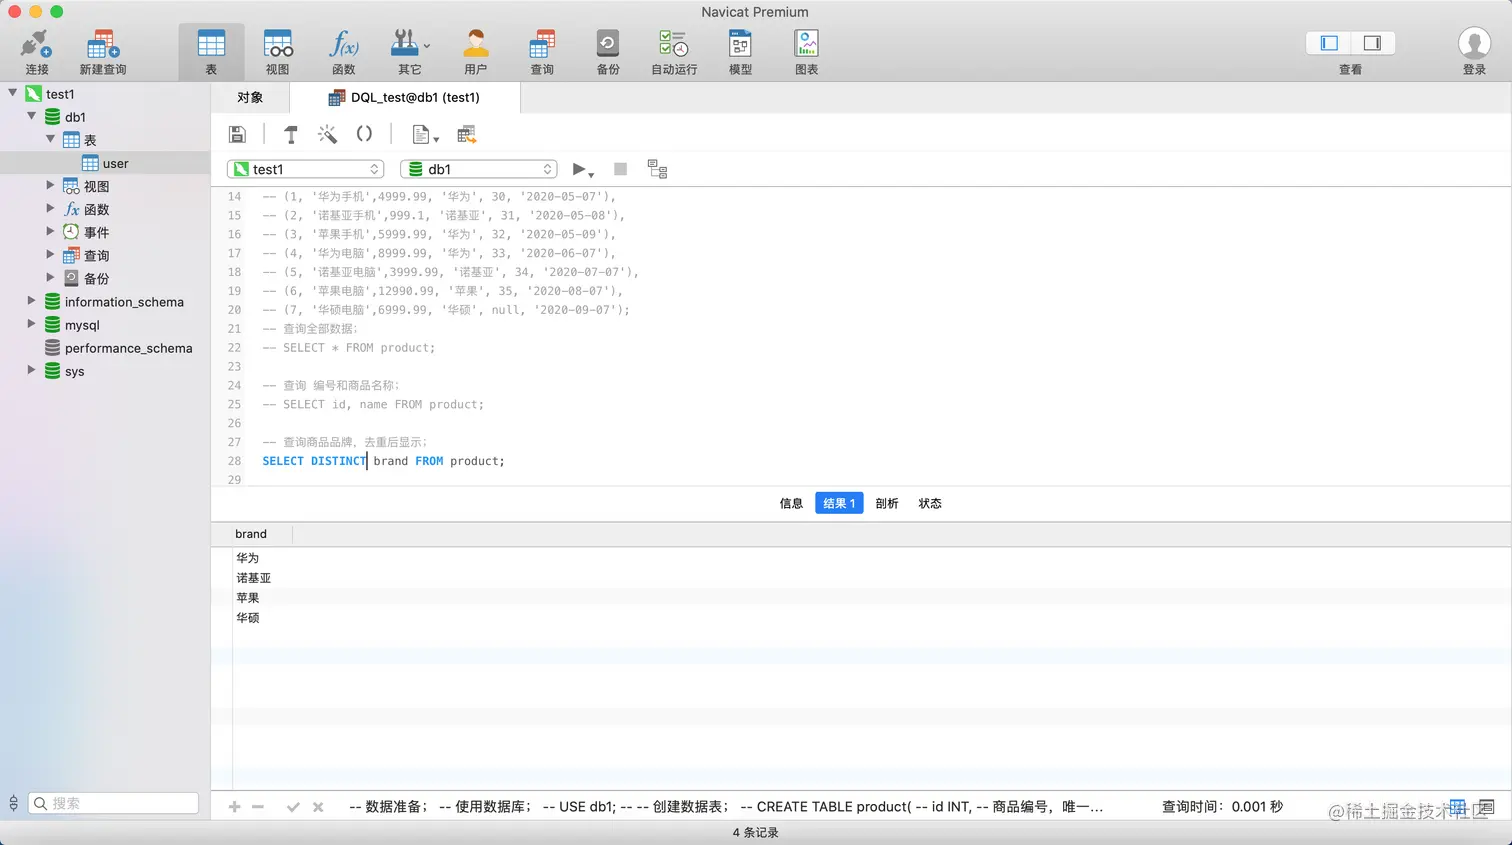Expand the mysql database node
The image size is (1512, 845).
31,323
